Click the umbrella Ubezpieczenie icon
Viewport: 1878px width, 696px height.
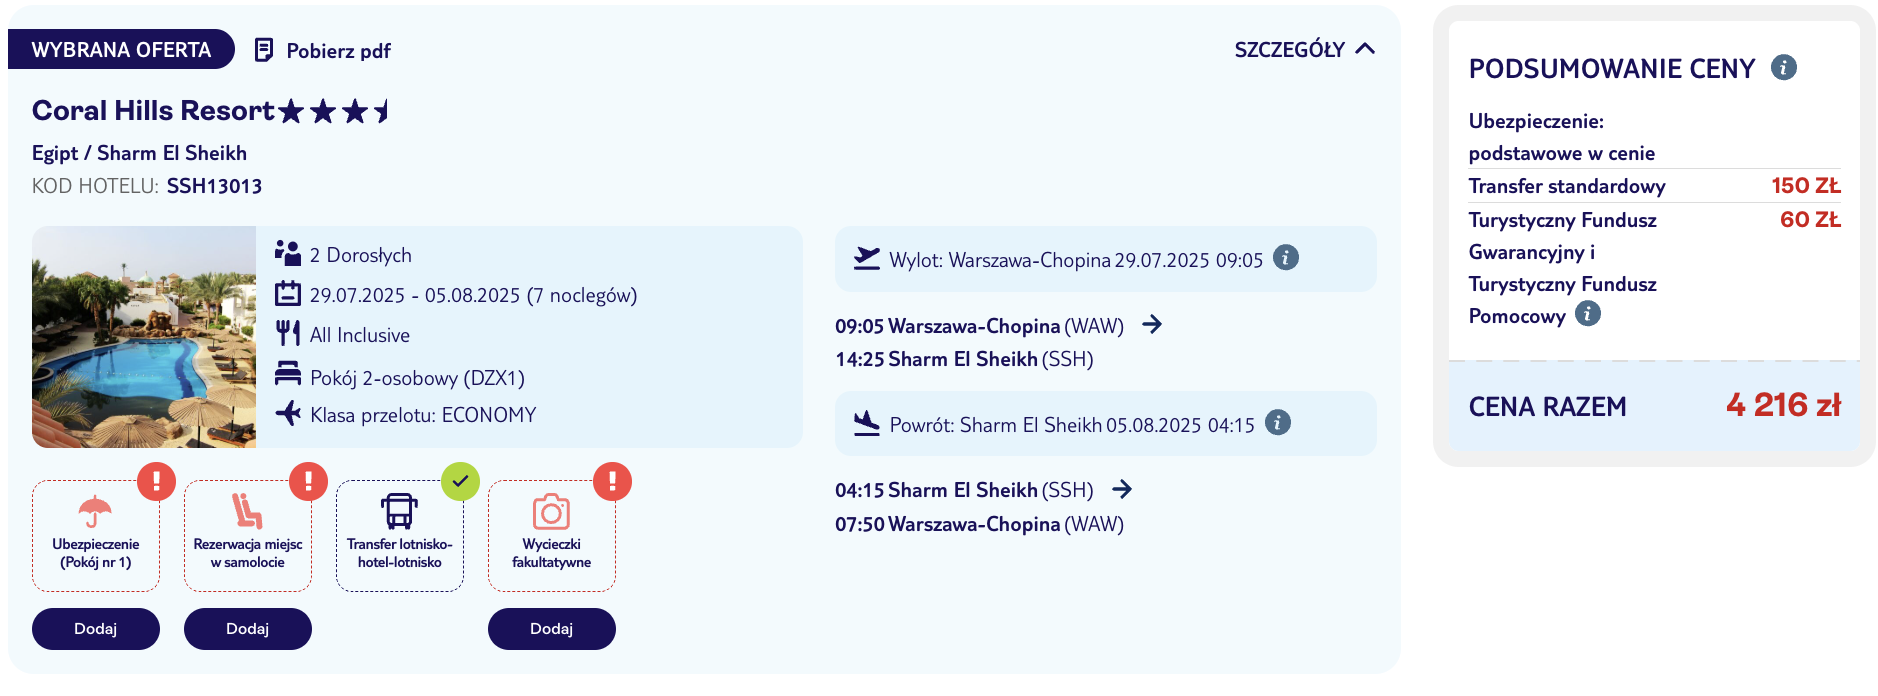[95, 512]
